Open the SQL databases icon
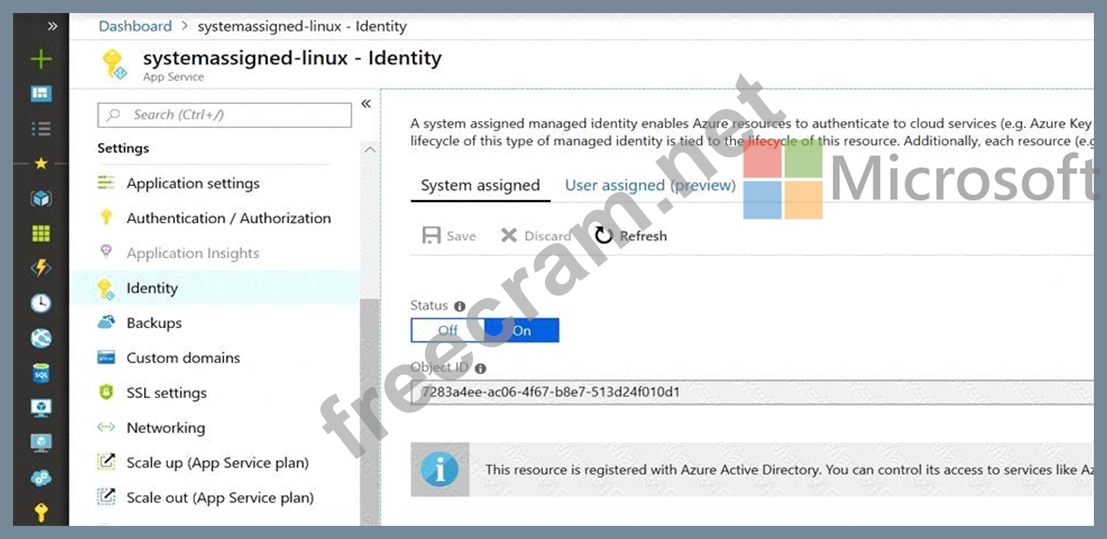1107x539 pixels. pos(41,373)
